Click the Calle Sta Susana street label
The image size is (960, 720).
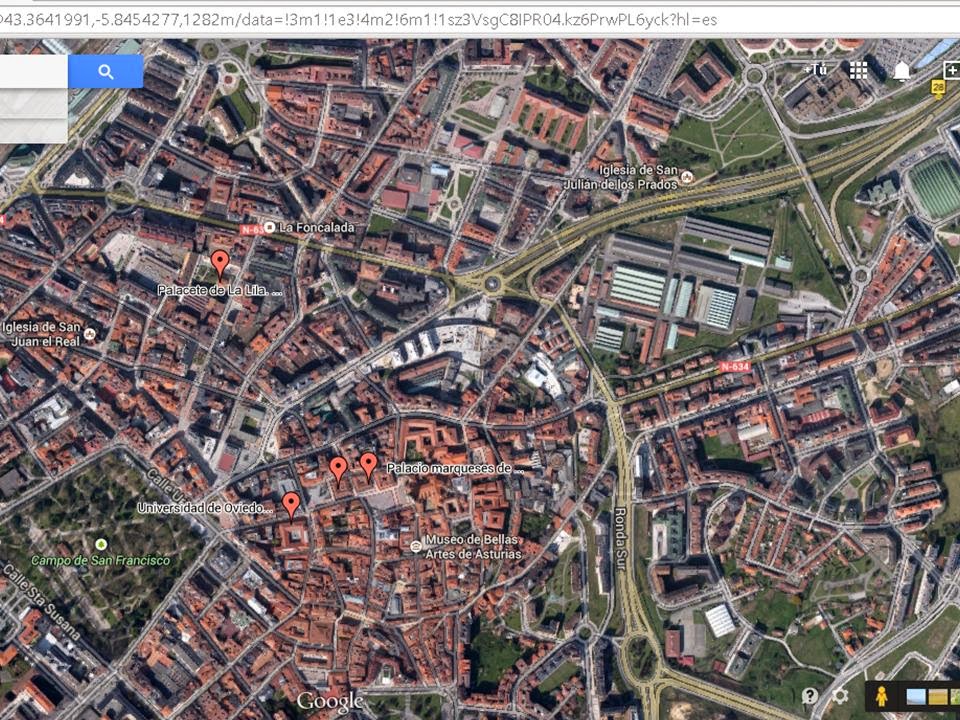point(42,602)
